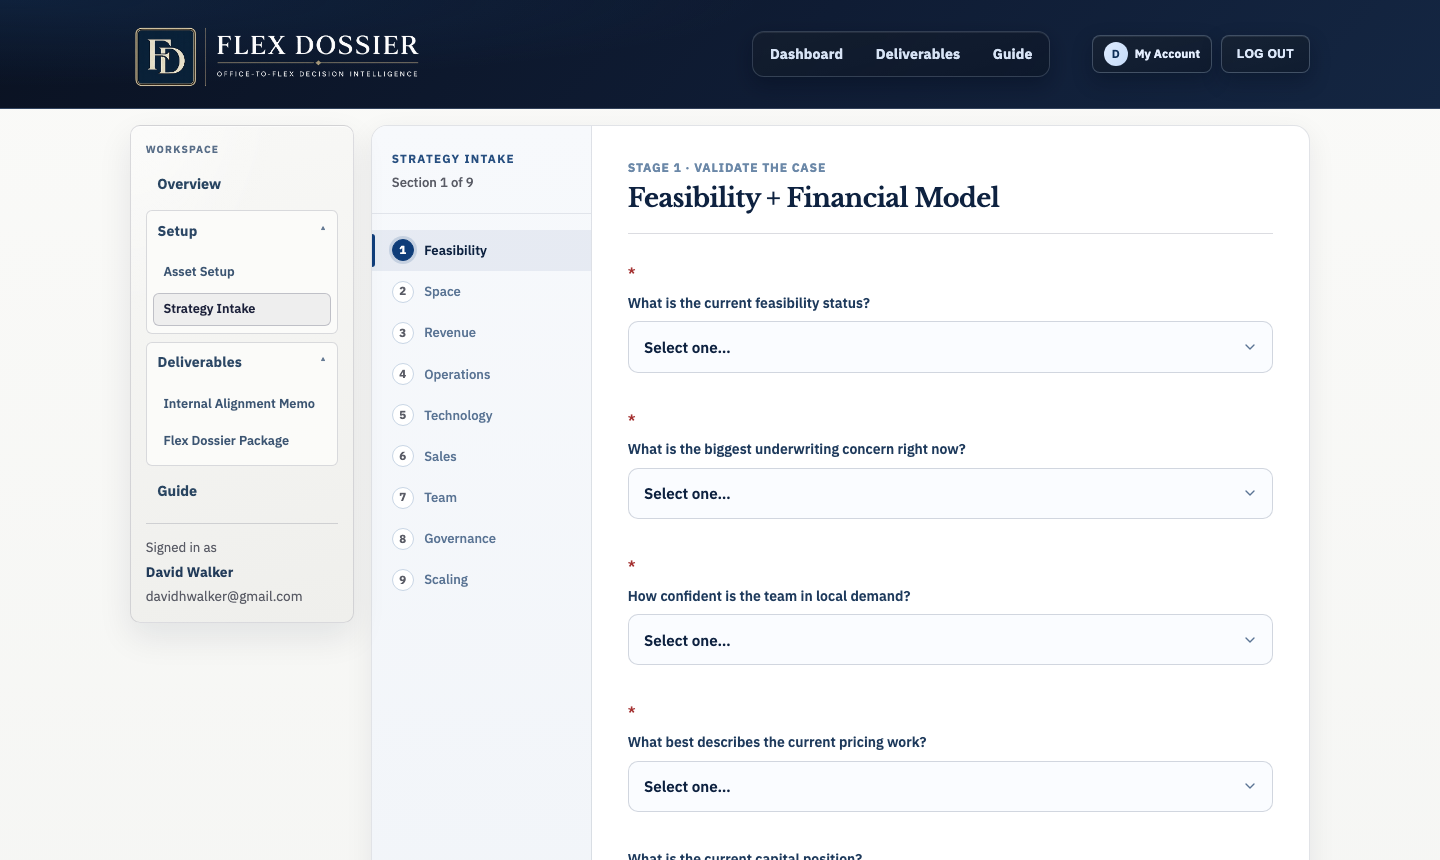Open Flex Dossier Package link
1440x860 pixels.
226,441
